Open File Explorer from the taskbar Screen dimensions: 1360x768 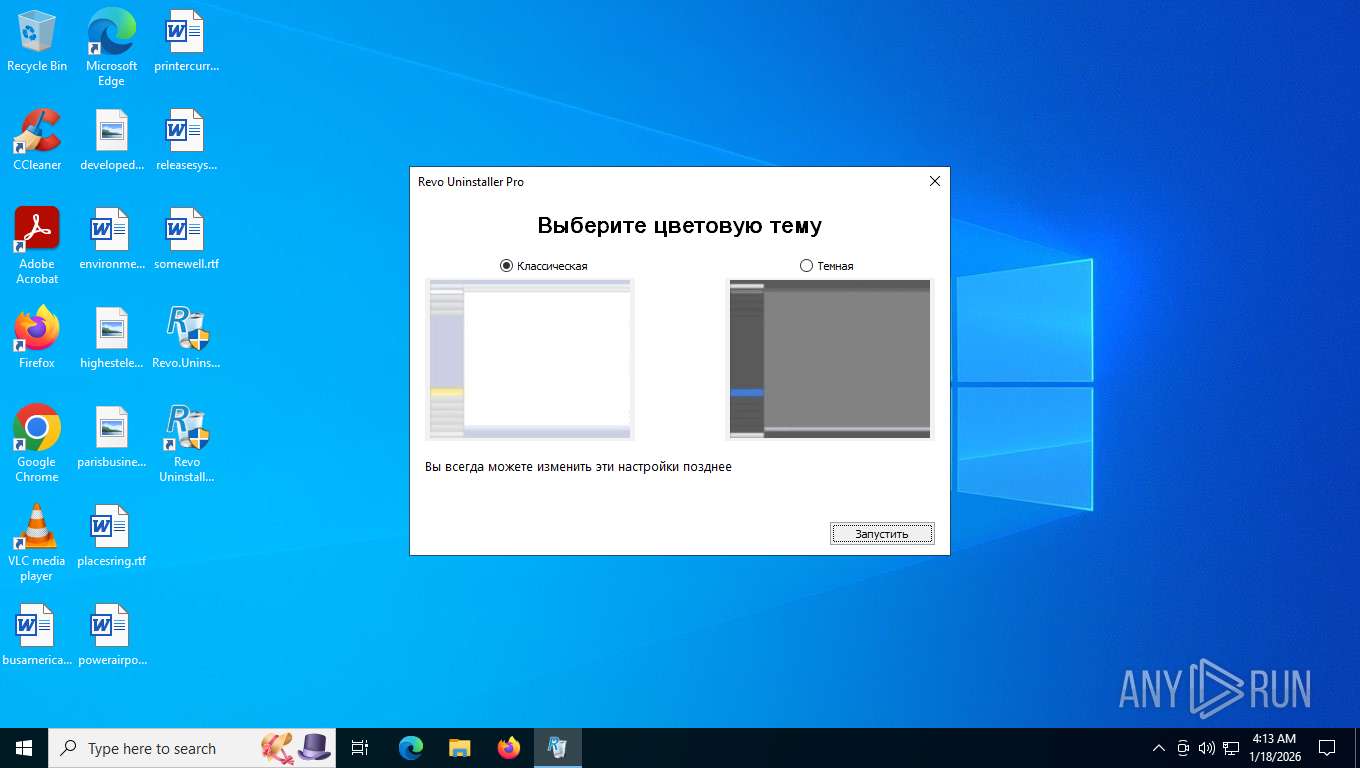[459, 748]
